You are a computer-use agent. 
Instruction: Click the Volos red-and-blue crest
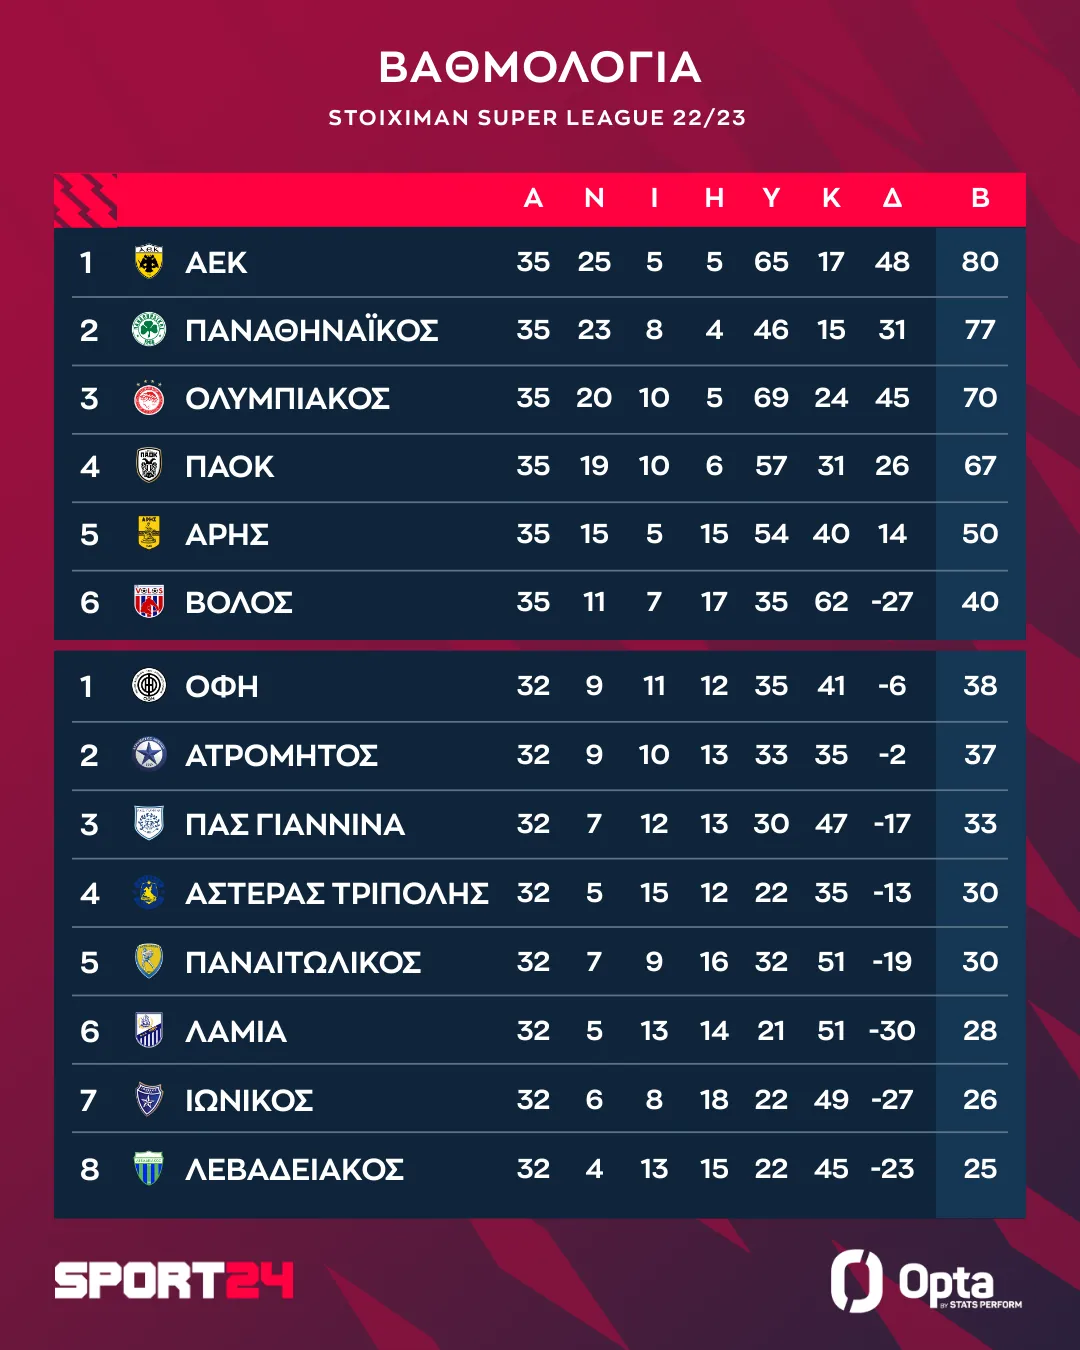point(149,602)
